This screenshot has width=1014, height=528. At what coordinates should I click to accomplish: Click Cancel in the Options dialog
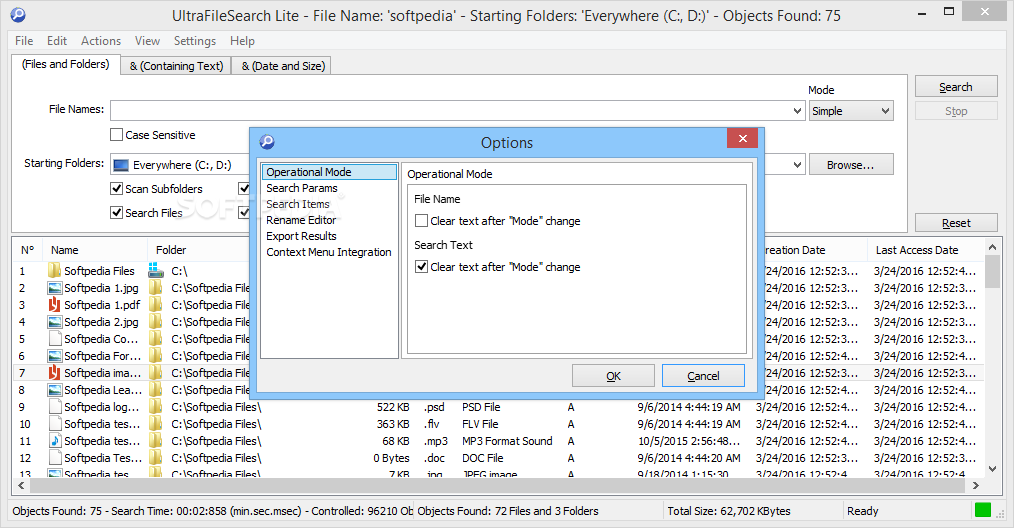point(703,376)
